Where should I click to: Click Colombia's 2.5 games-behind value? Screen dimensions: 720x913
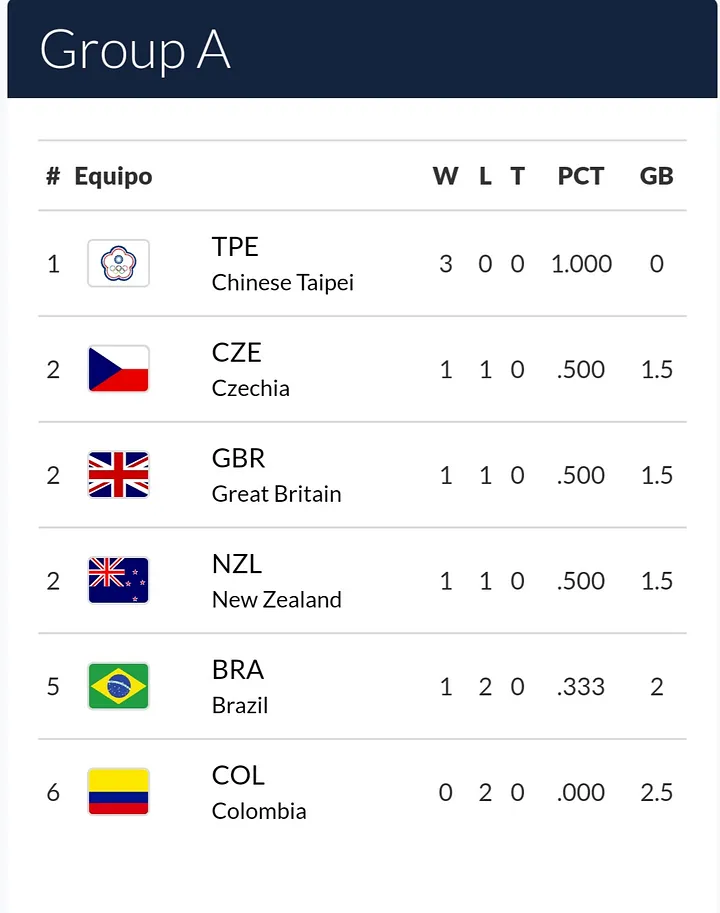tap(657, 792)
